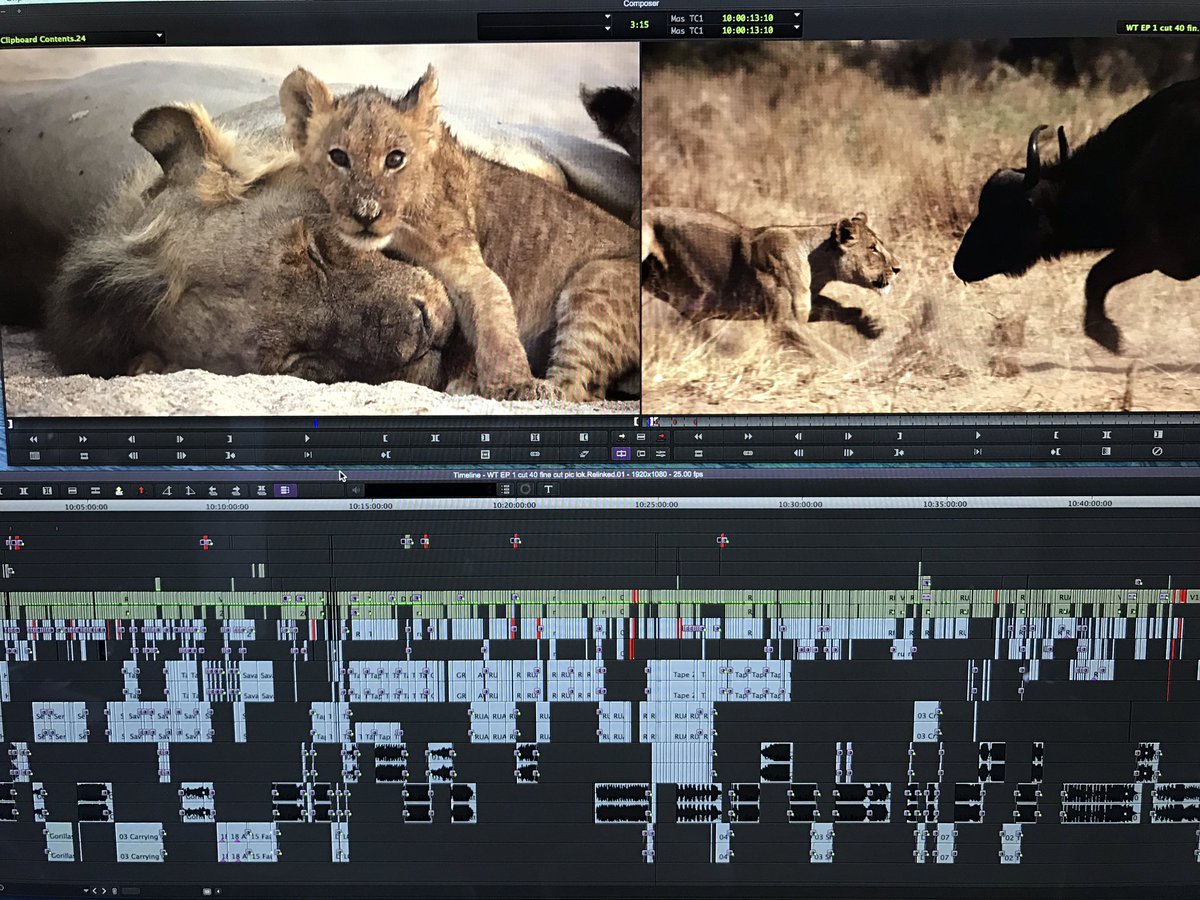
Task: Click the red Overwrite arrow between monitors
Action: point(661,437)
